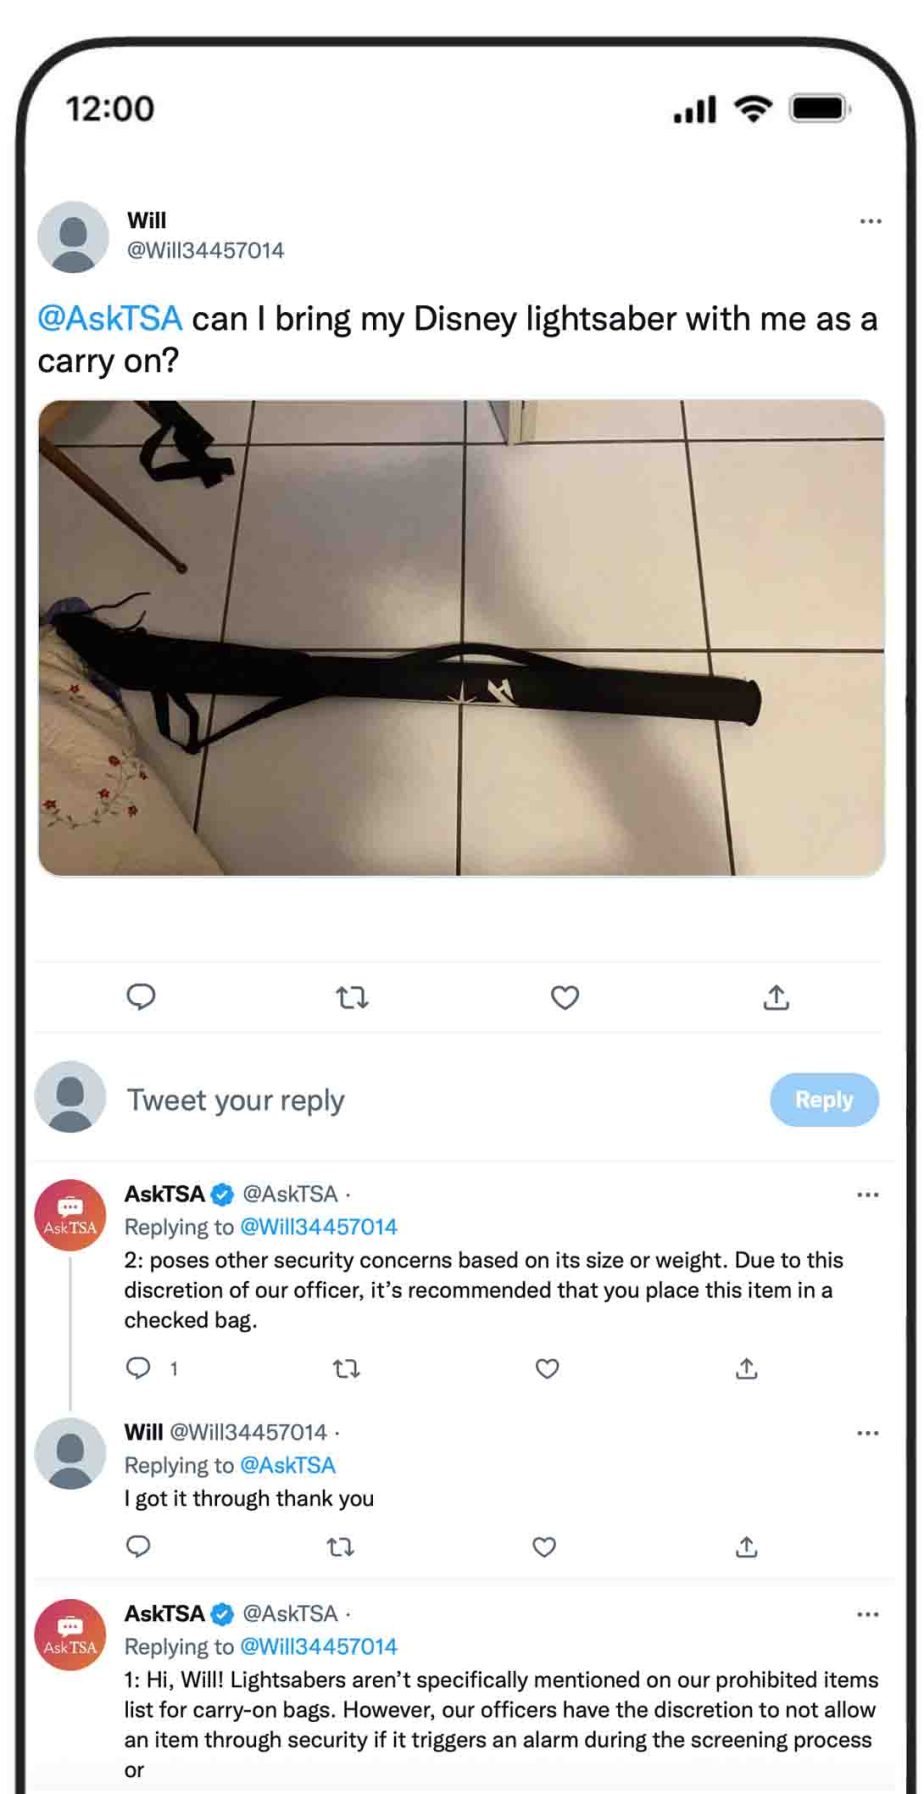The height and width of the screenshot is (1794, 924).
Task: Open the @Will34457014 link in first AskTSA reply
Action: 319,1227
